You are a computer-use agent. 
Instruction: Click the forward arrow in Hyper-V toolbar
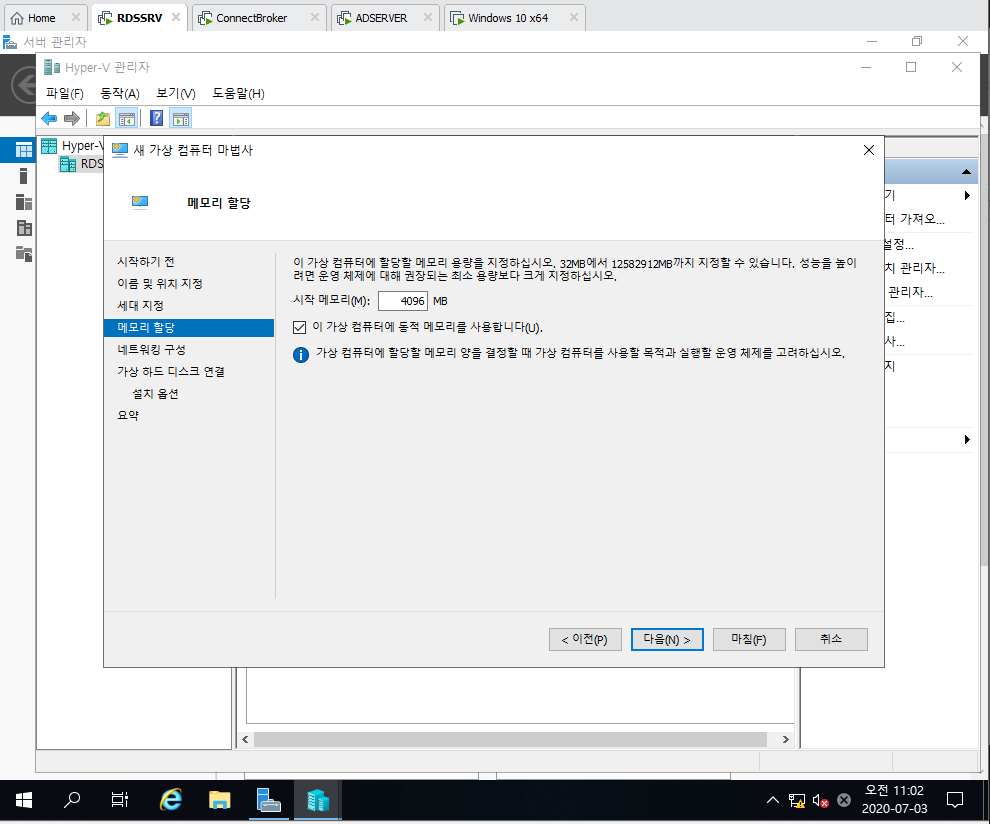tap(72, 118)
